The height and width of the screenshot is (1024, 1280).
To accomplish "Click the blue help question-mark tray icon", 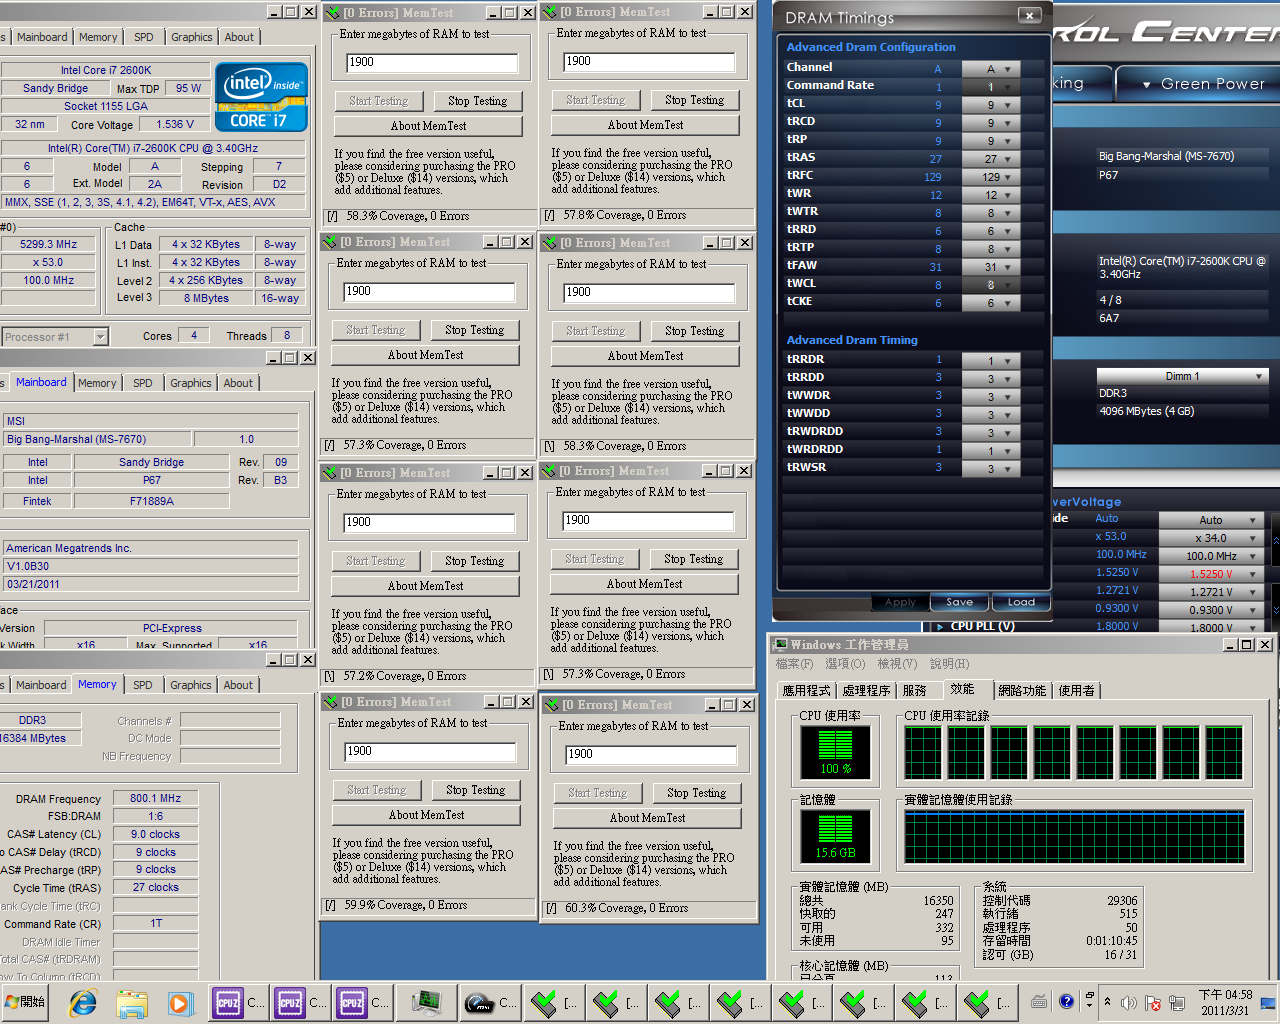I will click(1066, 1001).
